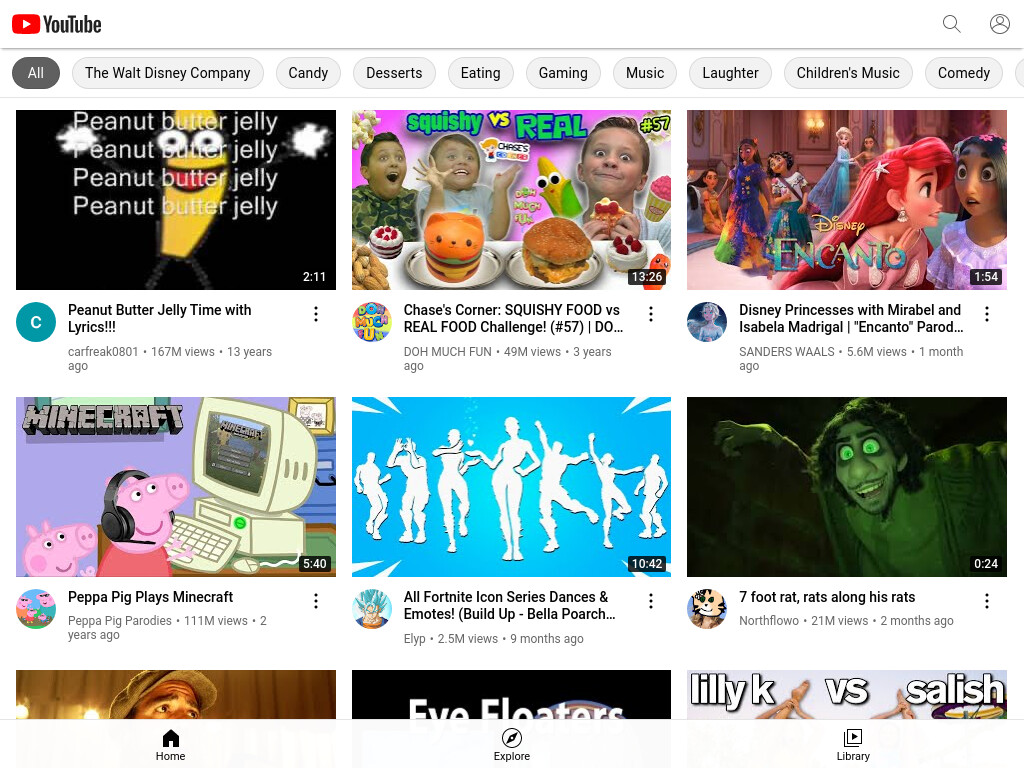Viewport: 1024px width, 768px height.
Task: Select the All filter chip
Action: (x=36, y=73)
